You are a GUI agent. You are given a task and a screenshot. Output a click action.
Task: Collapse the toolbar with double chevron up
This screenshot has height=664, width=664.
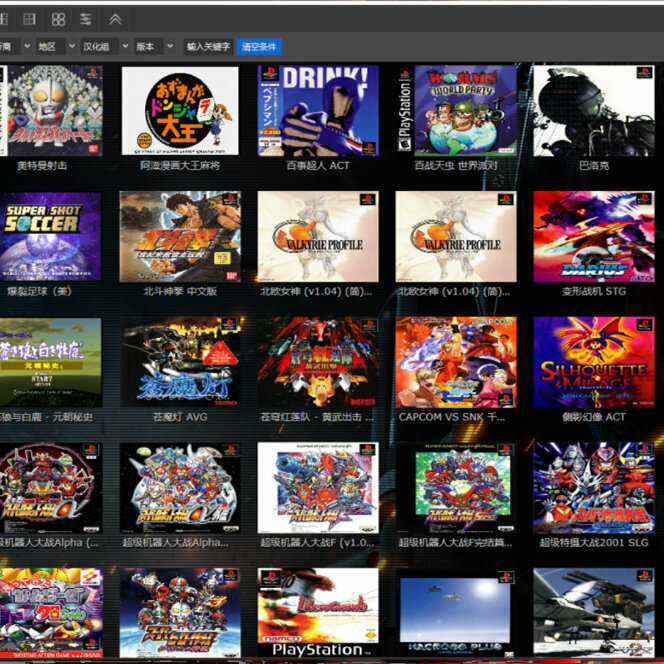tap(115, 19)
